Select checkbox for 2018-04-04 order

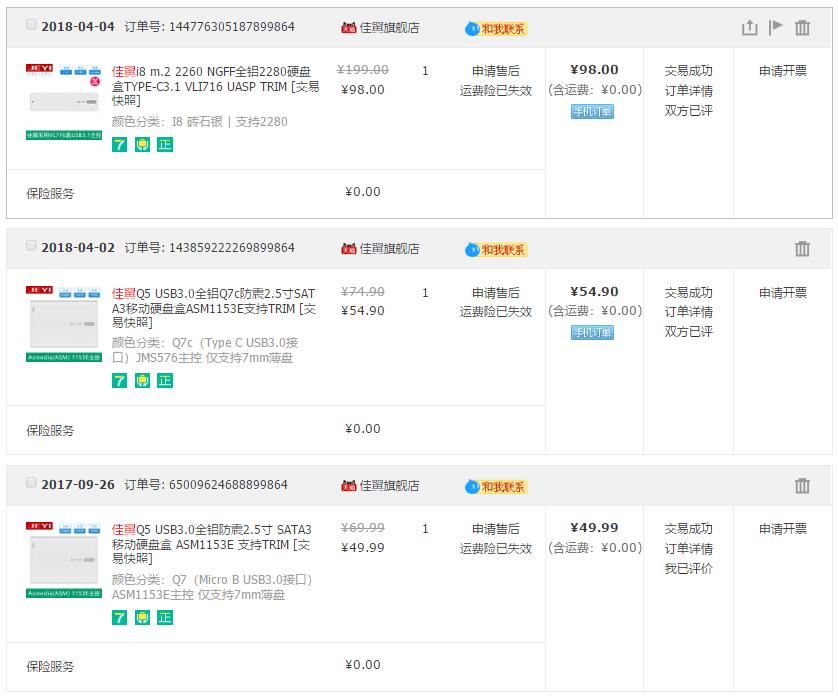31,25
